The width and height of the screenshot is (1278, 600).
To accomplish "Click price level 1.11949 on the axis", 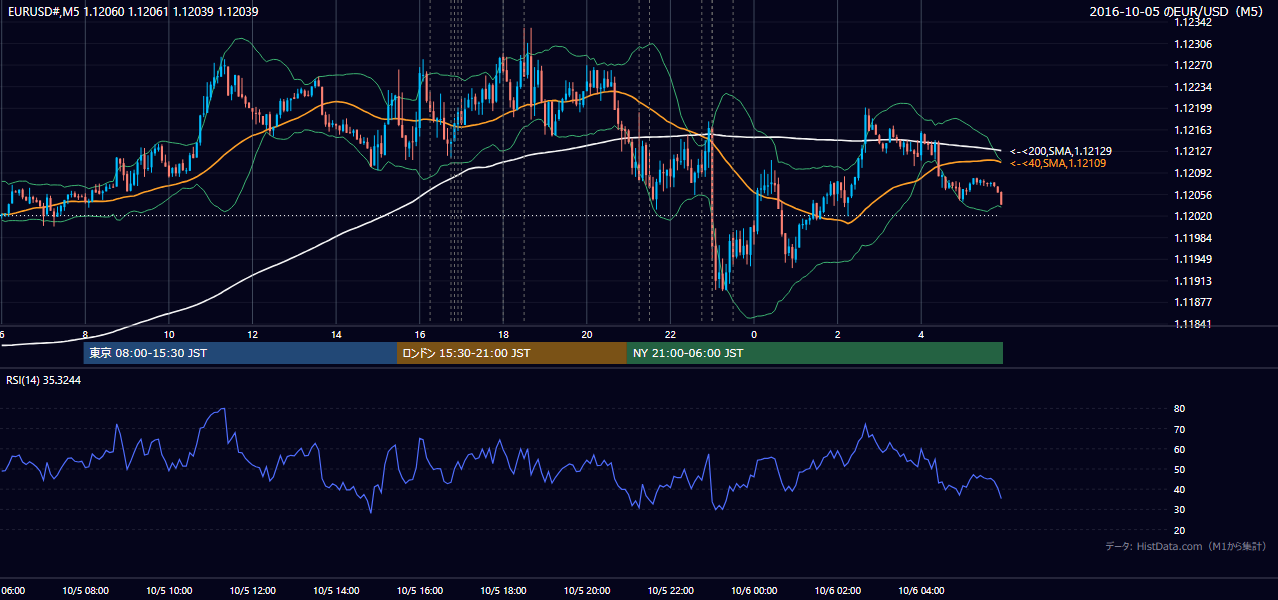I will click(x=1193, y=259).
